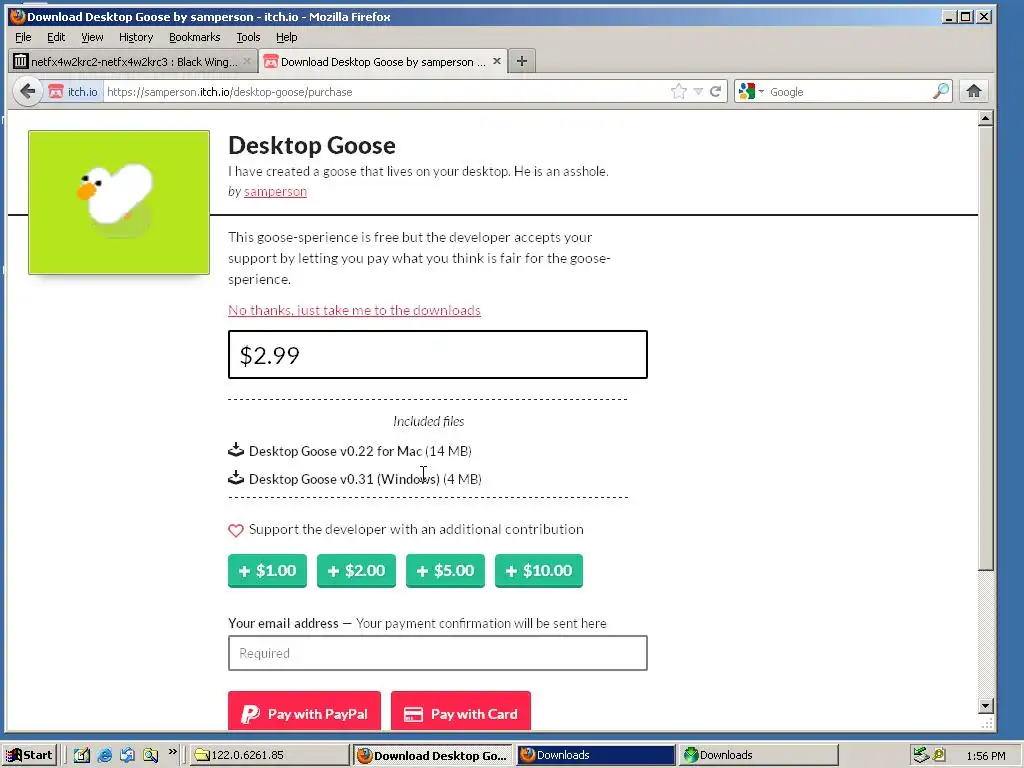
Task: Click download icon for Desktop Goose Windows file
Action: click(x=236, y=478)
